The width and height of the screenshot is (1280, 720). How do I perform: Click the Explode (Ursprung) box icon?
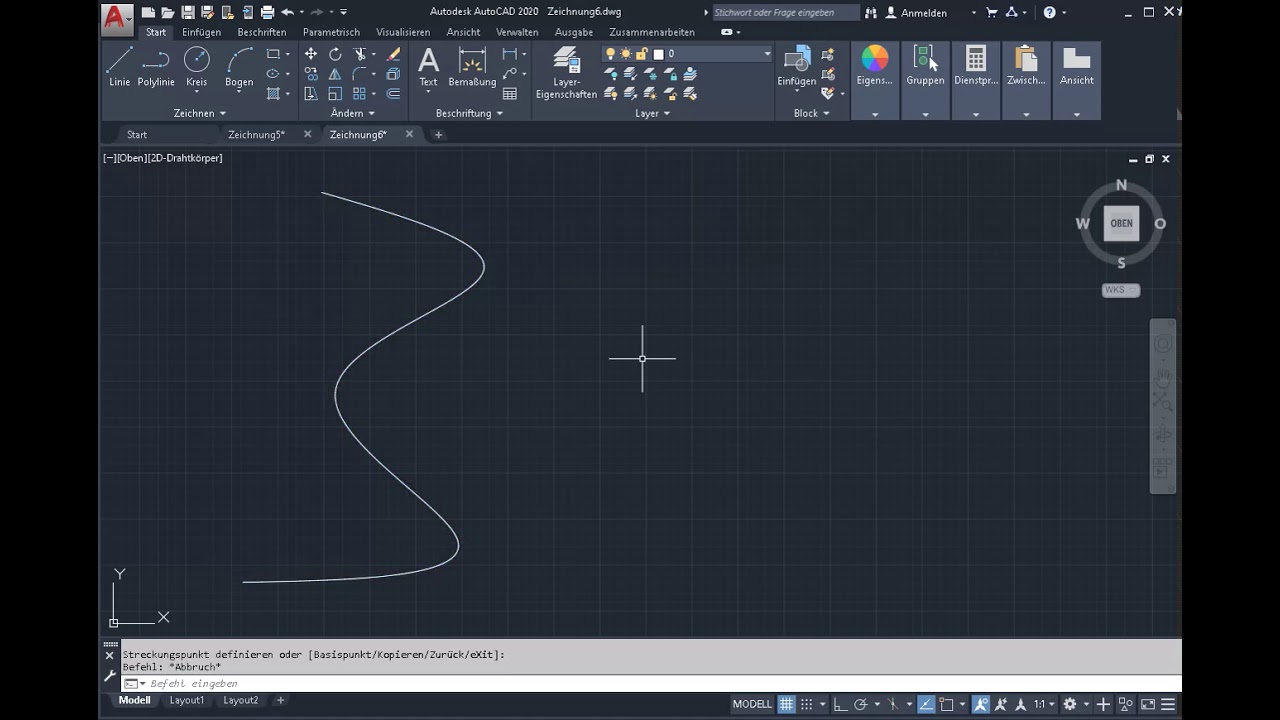point(393,74)
